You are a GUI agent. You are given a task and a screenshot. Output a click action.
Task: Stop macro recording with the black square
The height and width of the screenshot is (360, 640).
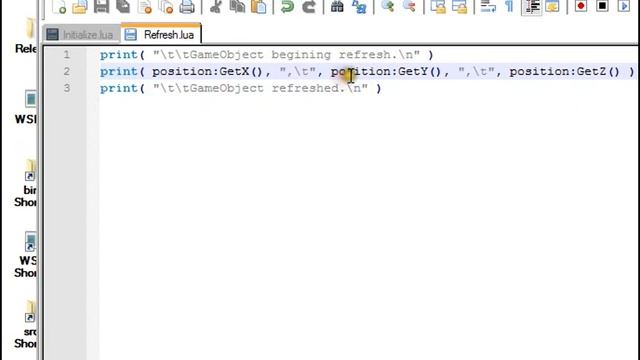point(602,7)
